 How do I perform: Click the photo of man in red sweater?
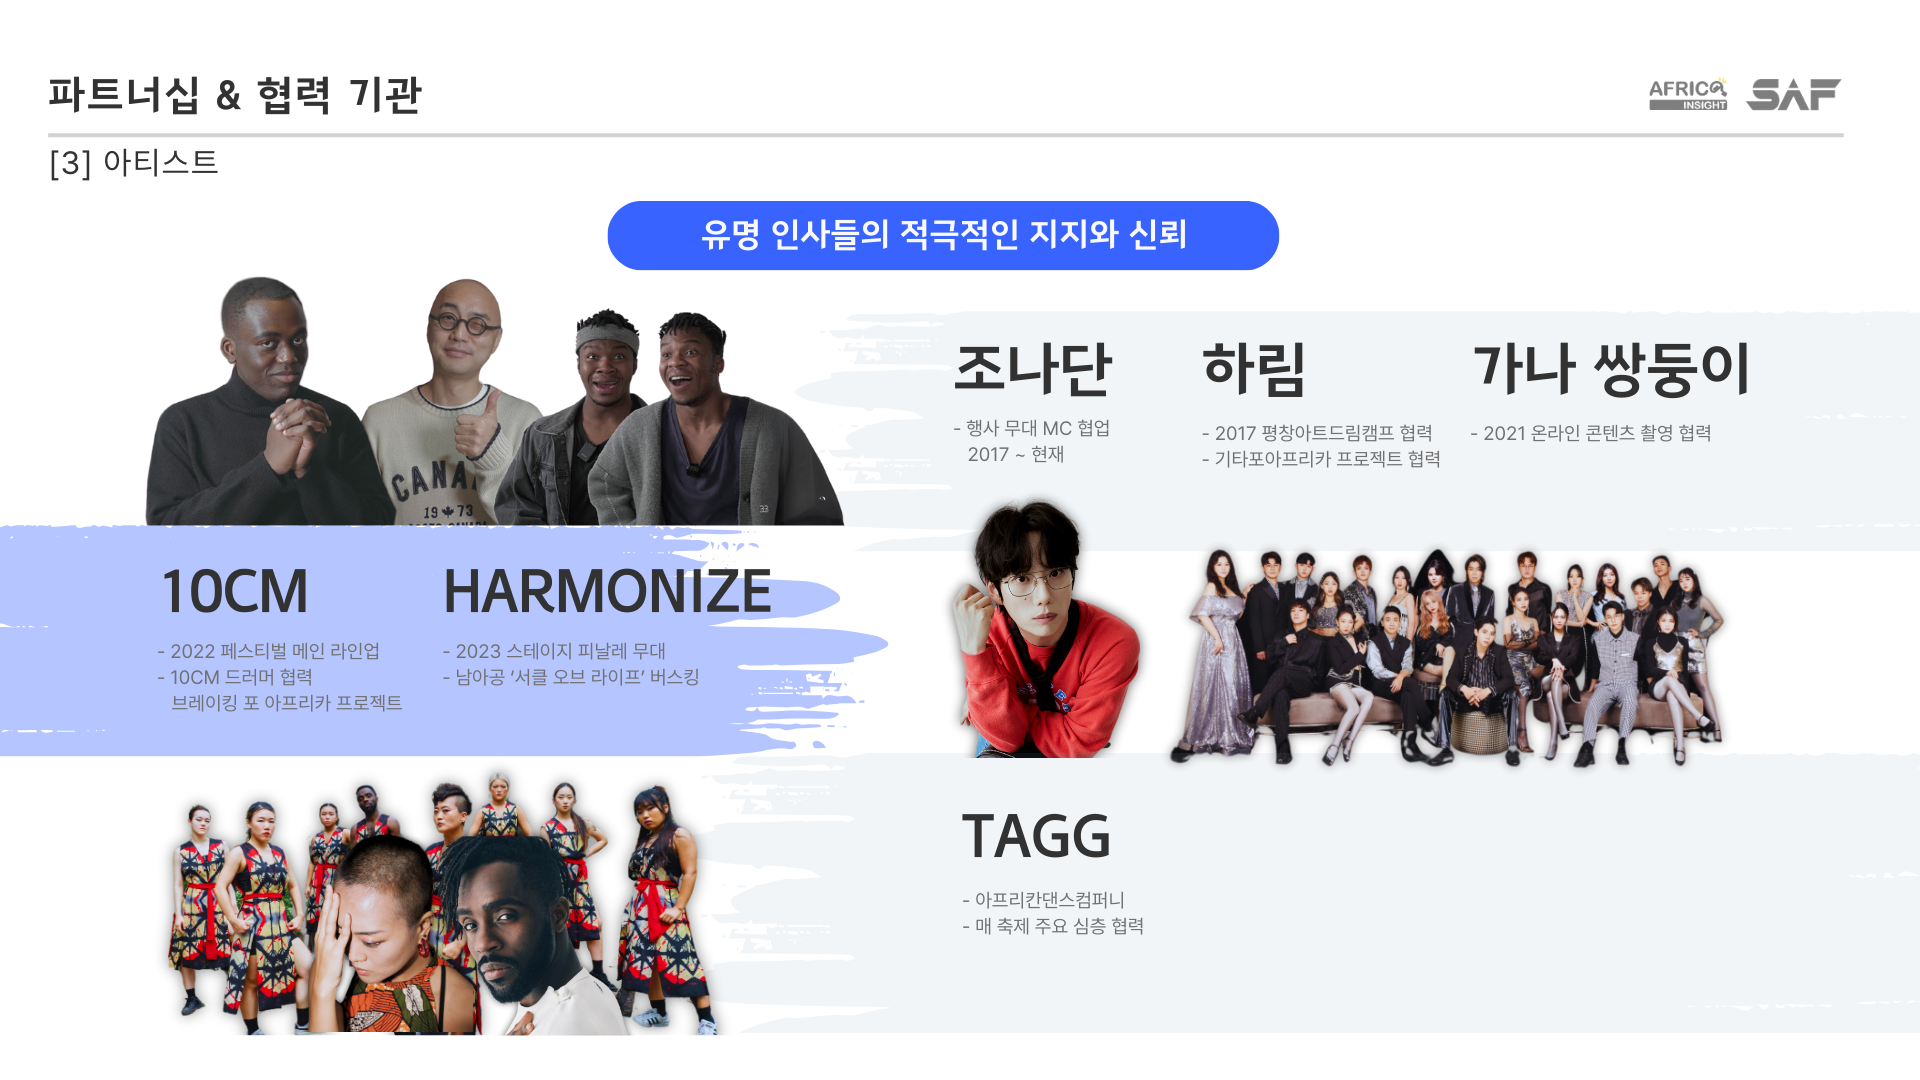1045,628
